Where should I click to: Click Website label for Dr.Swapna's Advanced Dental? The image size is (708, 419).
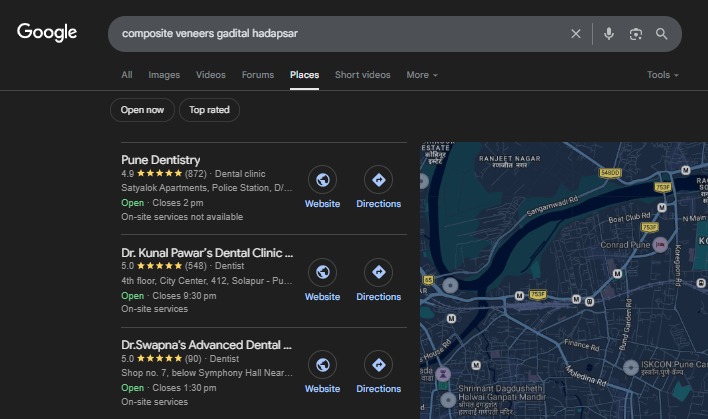click(x=322, y=389)
